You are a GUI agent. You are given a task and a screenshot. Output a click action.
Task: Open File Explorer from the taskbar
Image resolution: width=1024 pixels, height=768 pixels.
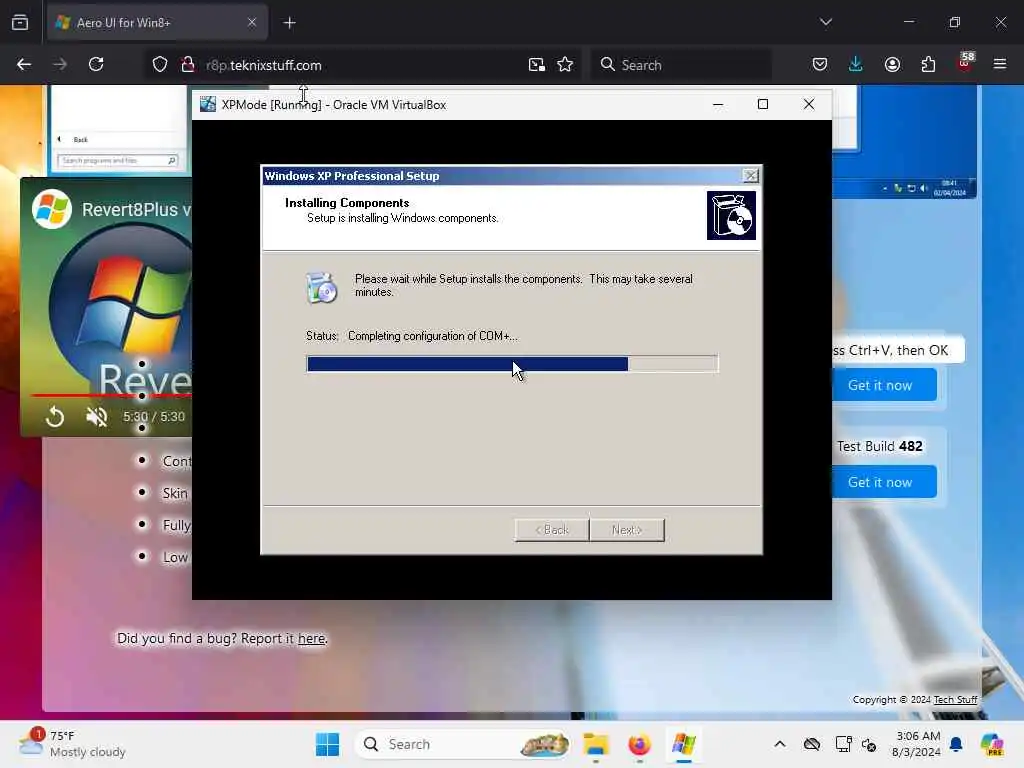596,744
